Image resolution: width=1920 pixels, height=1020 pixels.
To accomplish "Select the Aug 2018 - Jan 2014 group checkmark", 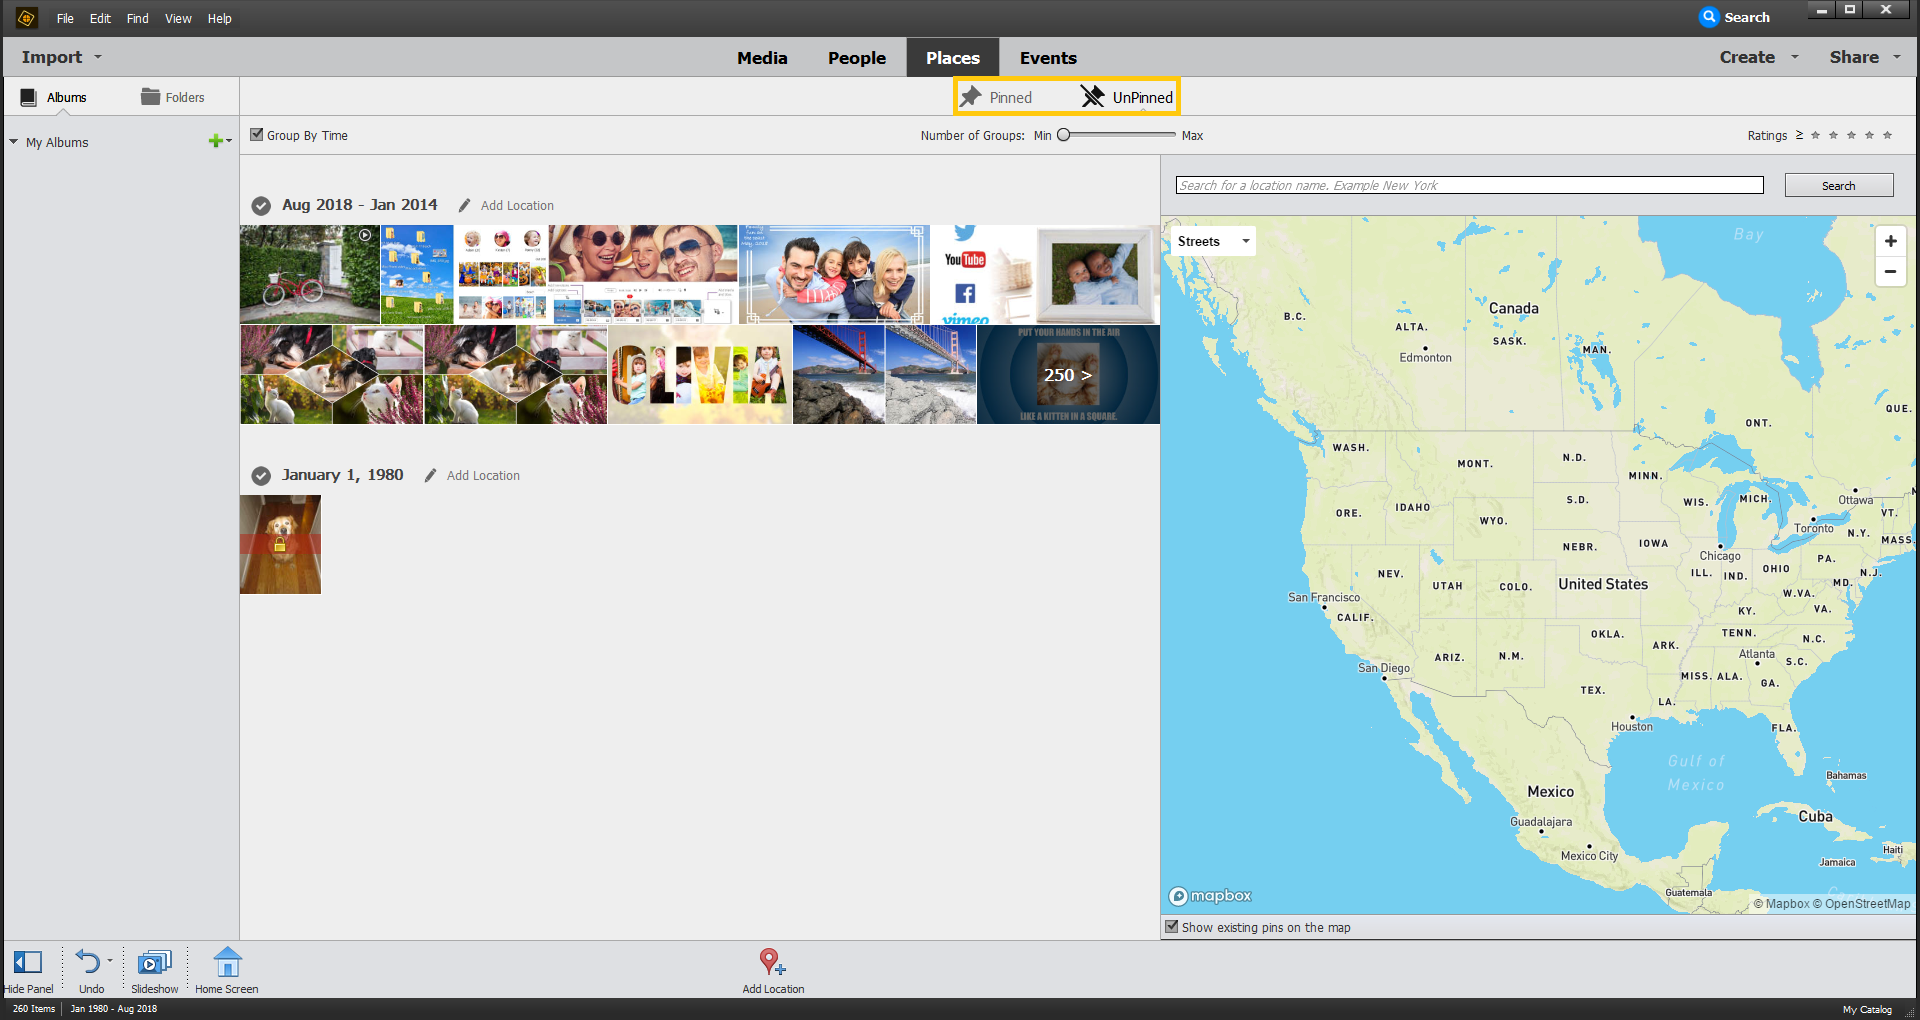I will pos(261,206).
